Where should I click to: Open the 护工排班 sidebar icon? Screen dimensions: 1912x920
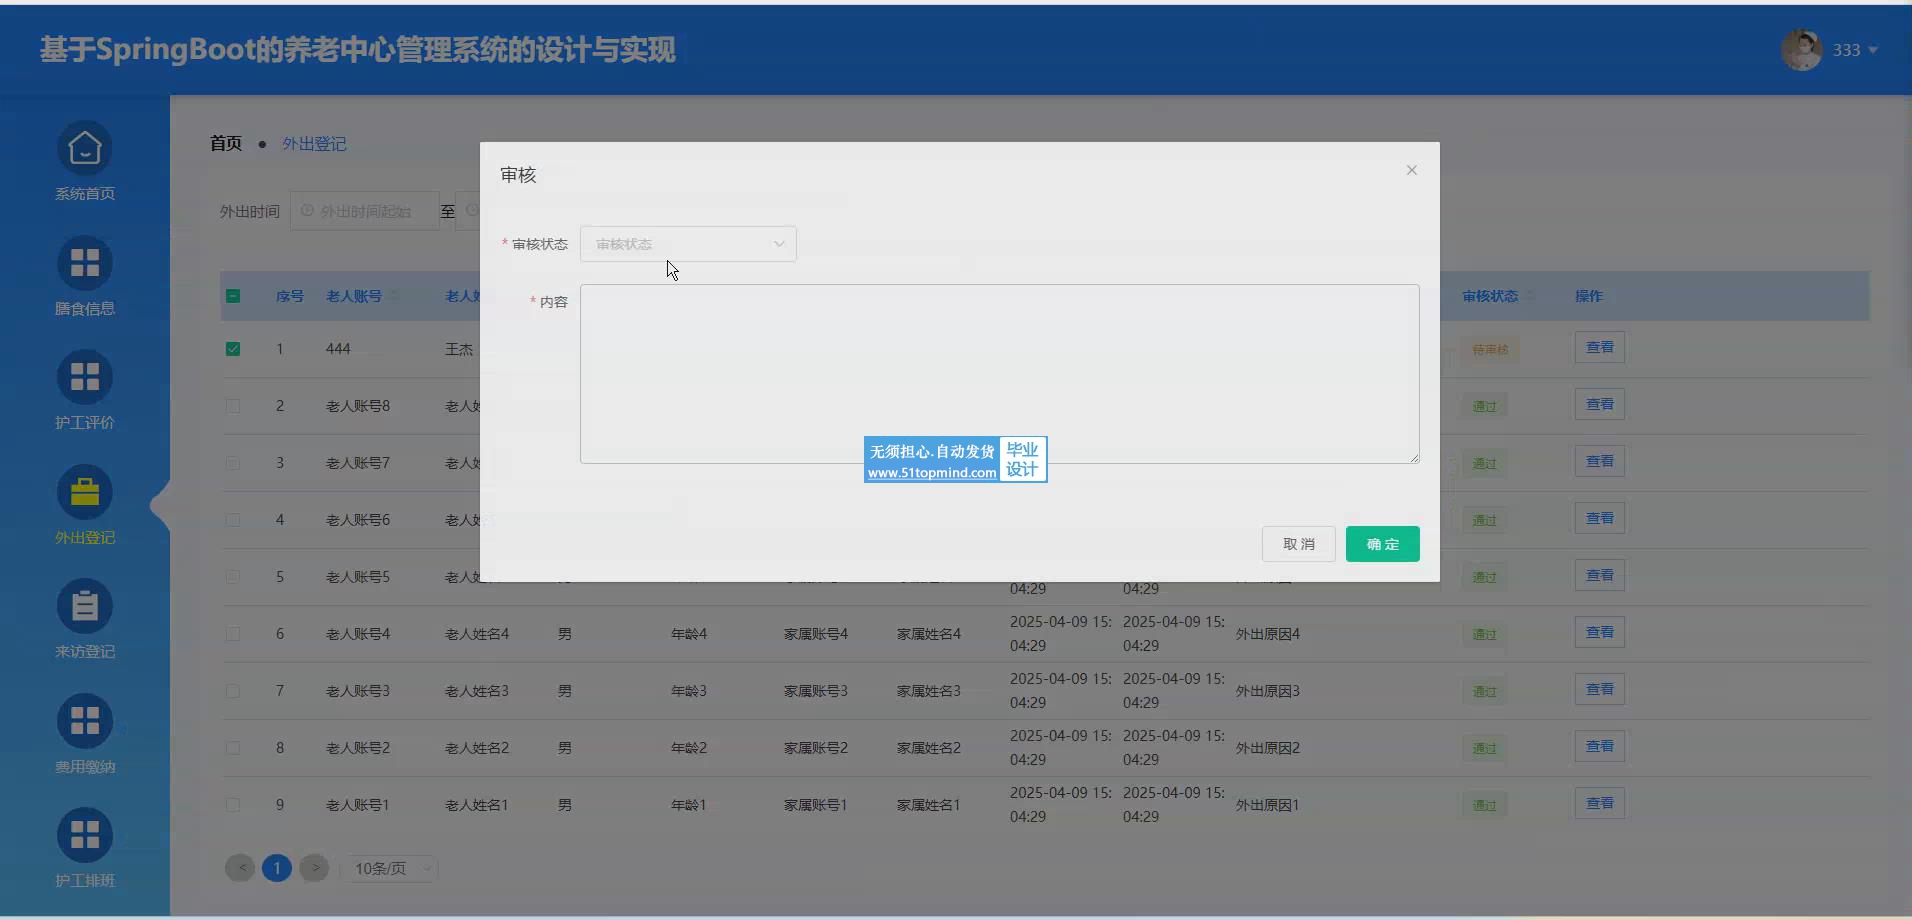[x=85, y=836]
